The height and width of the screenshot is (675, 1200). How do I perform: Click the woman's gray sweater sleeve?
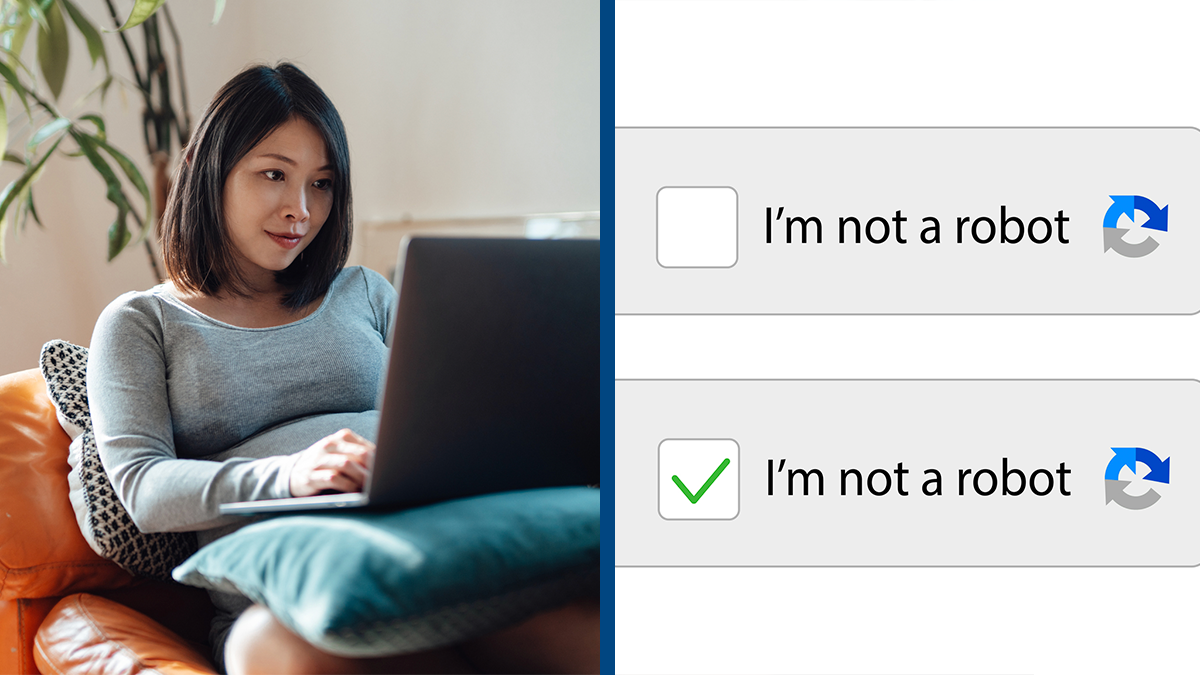tap(150, 440)
